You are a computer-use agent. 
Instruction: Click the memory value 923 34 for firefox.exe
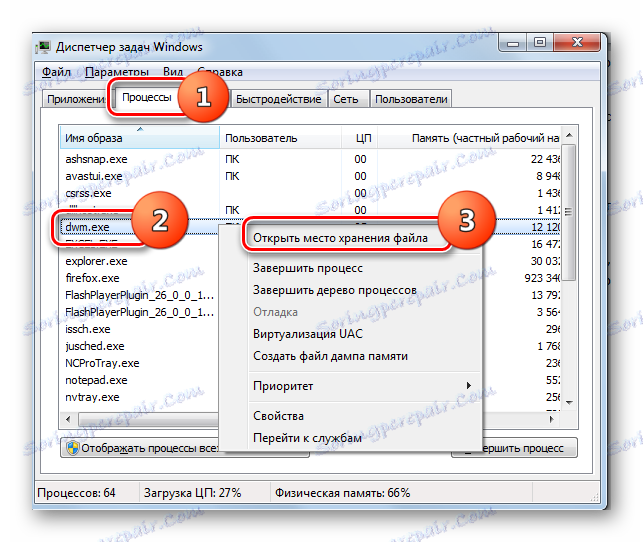(542, 278)
